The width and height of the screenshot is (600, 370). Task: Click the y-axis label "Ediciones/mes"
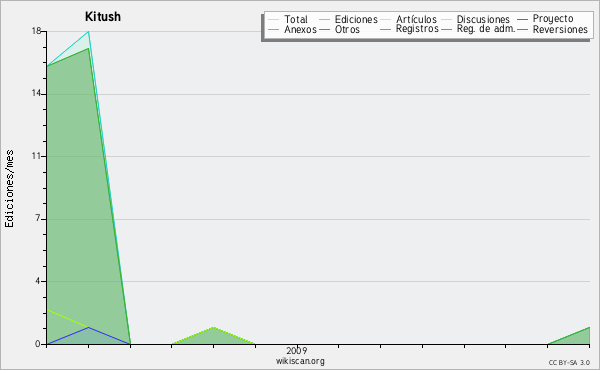pyautogui.click(x=9, y=189)
